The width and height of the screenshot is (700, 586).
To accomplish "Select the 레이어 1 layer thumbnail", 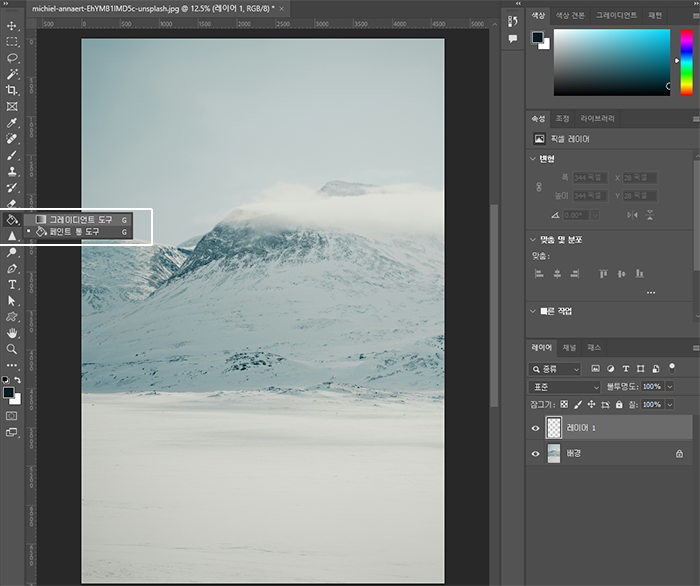I will click(554, 428).
